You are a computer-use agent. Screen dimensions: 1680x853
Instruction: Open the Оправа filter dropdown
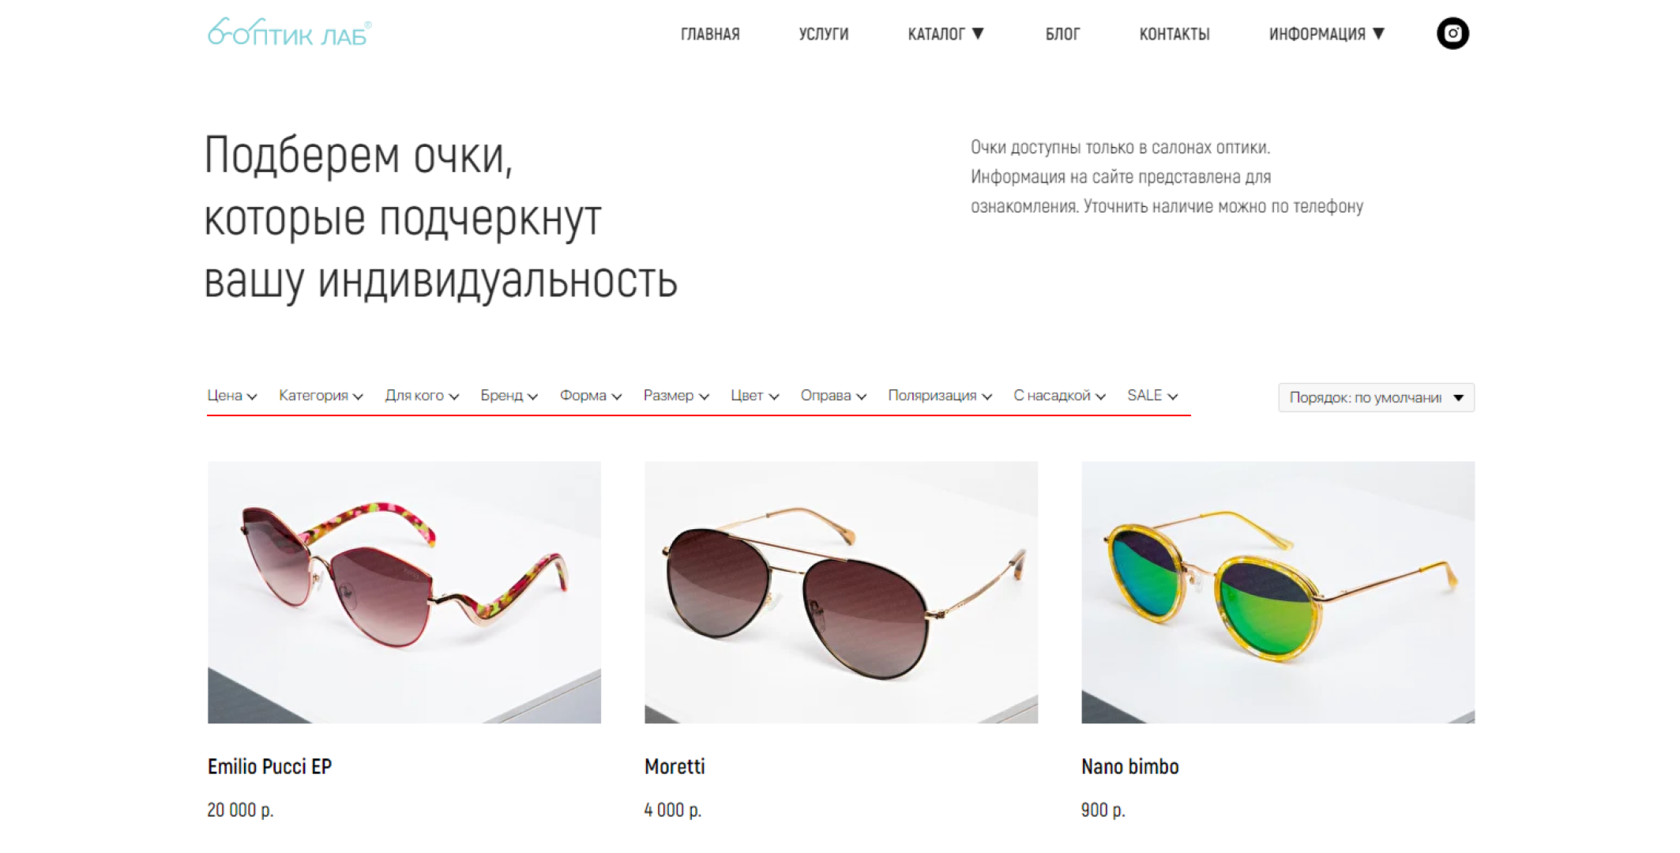click(833, 396)
